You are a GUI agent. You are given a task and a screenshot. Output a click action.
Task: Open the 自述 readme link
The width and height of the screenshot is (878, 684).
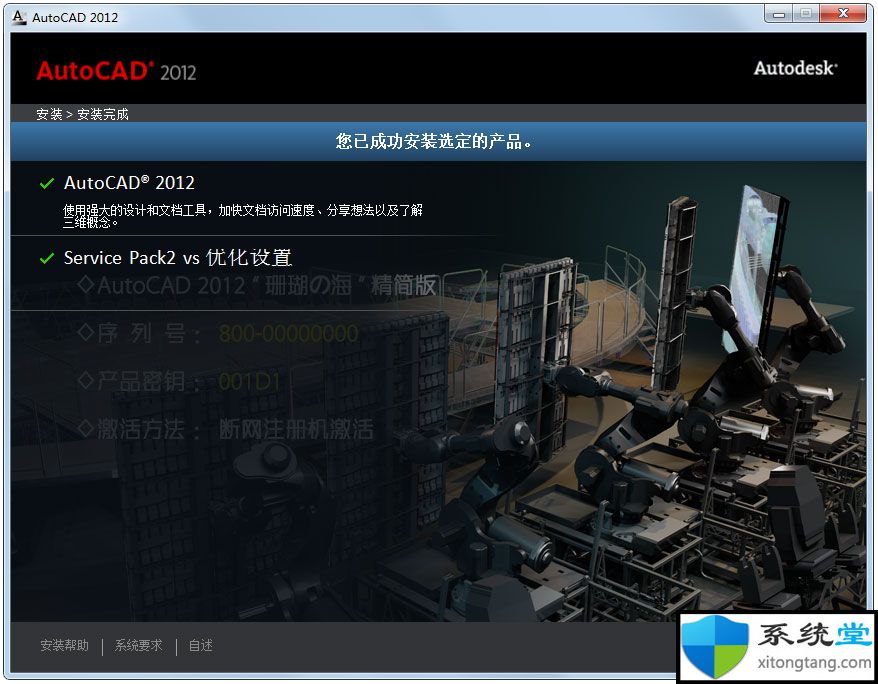tap(200, 645)
